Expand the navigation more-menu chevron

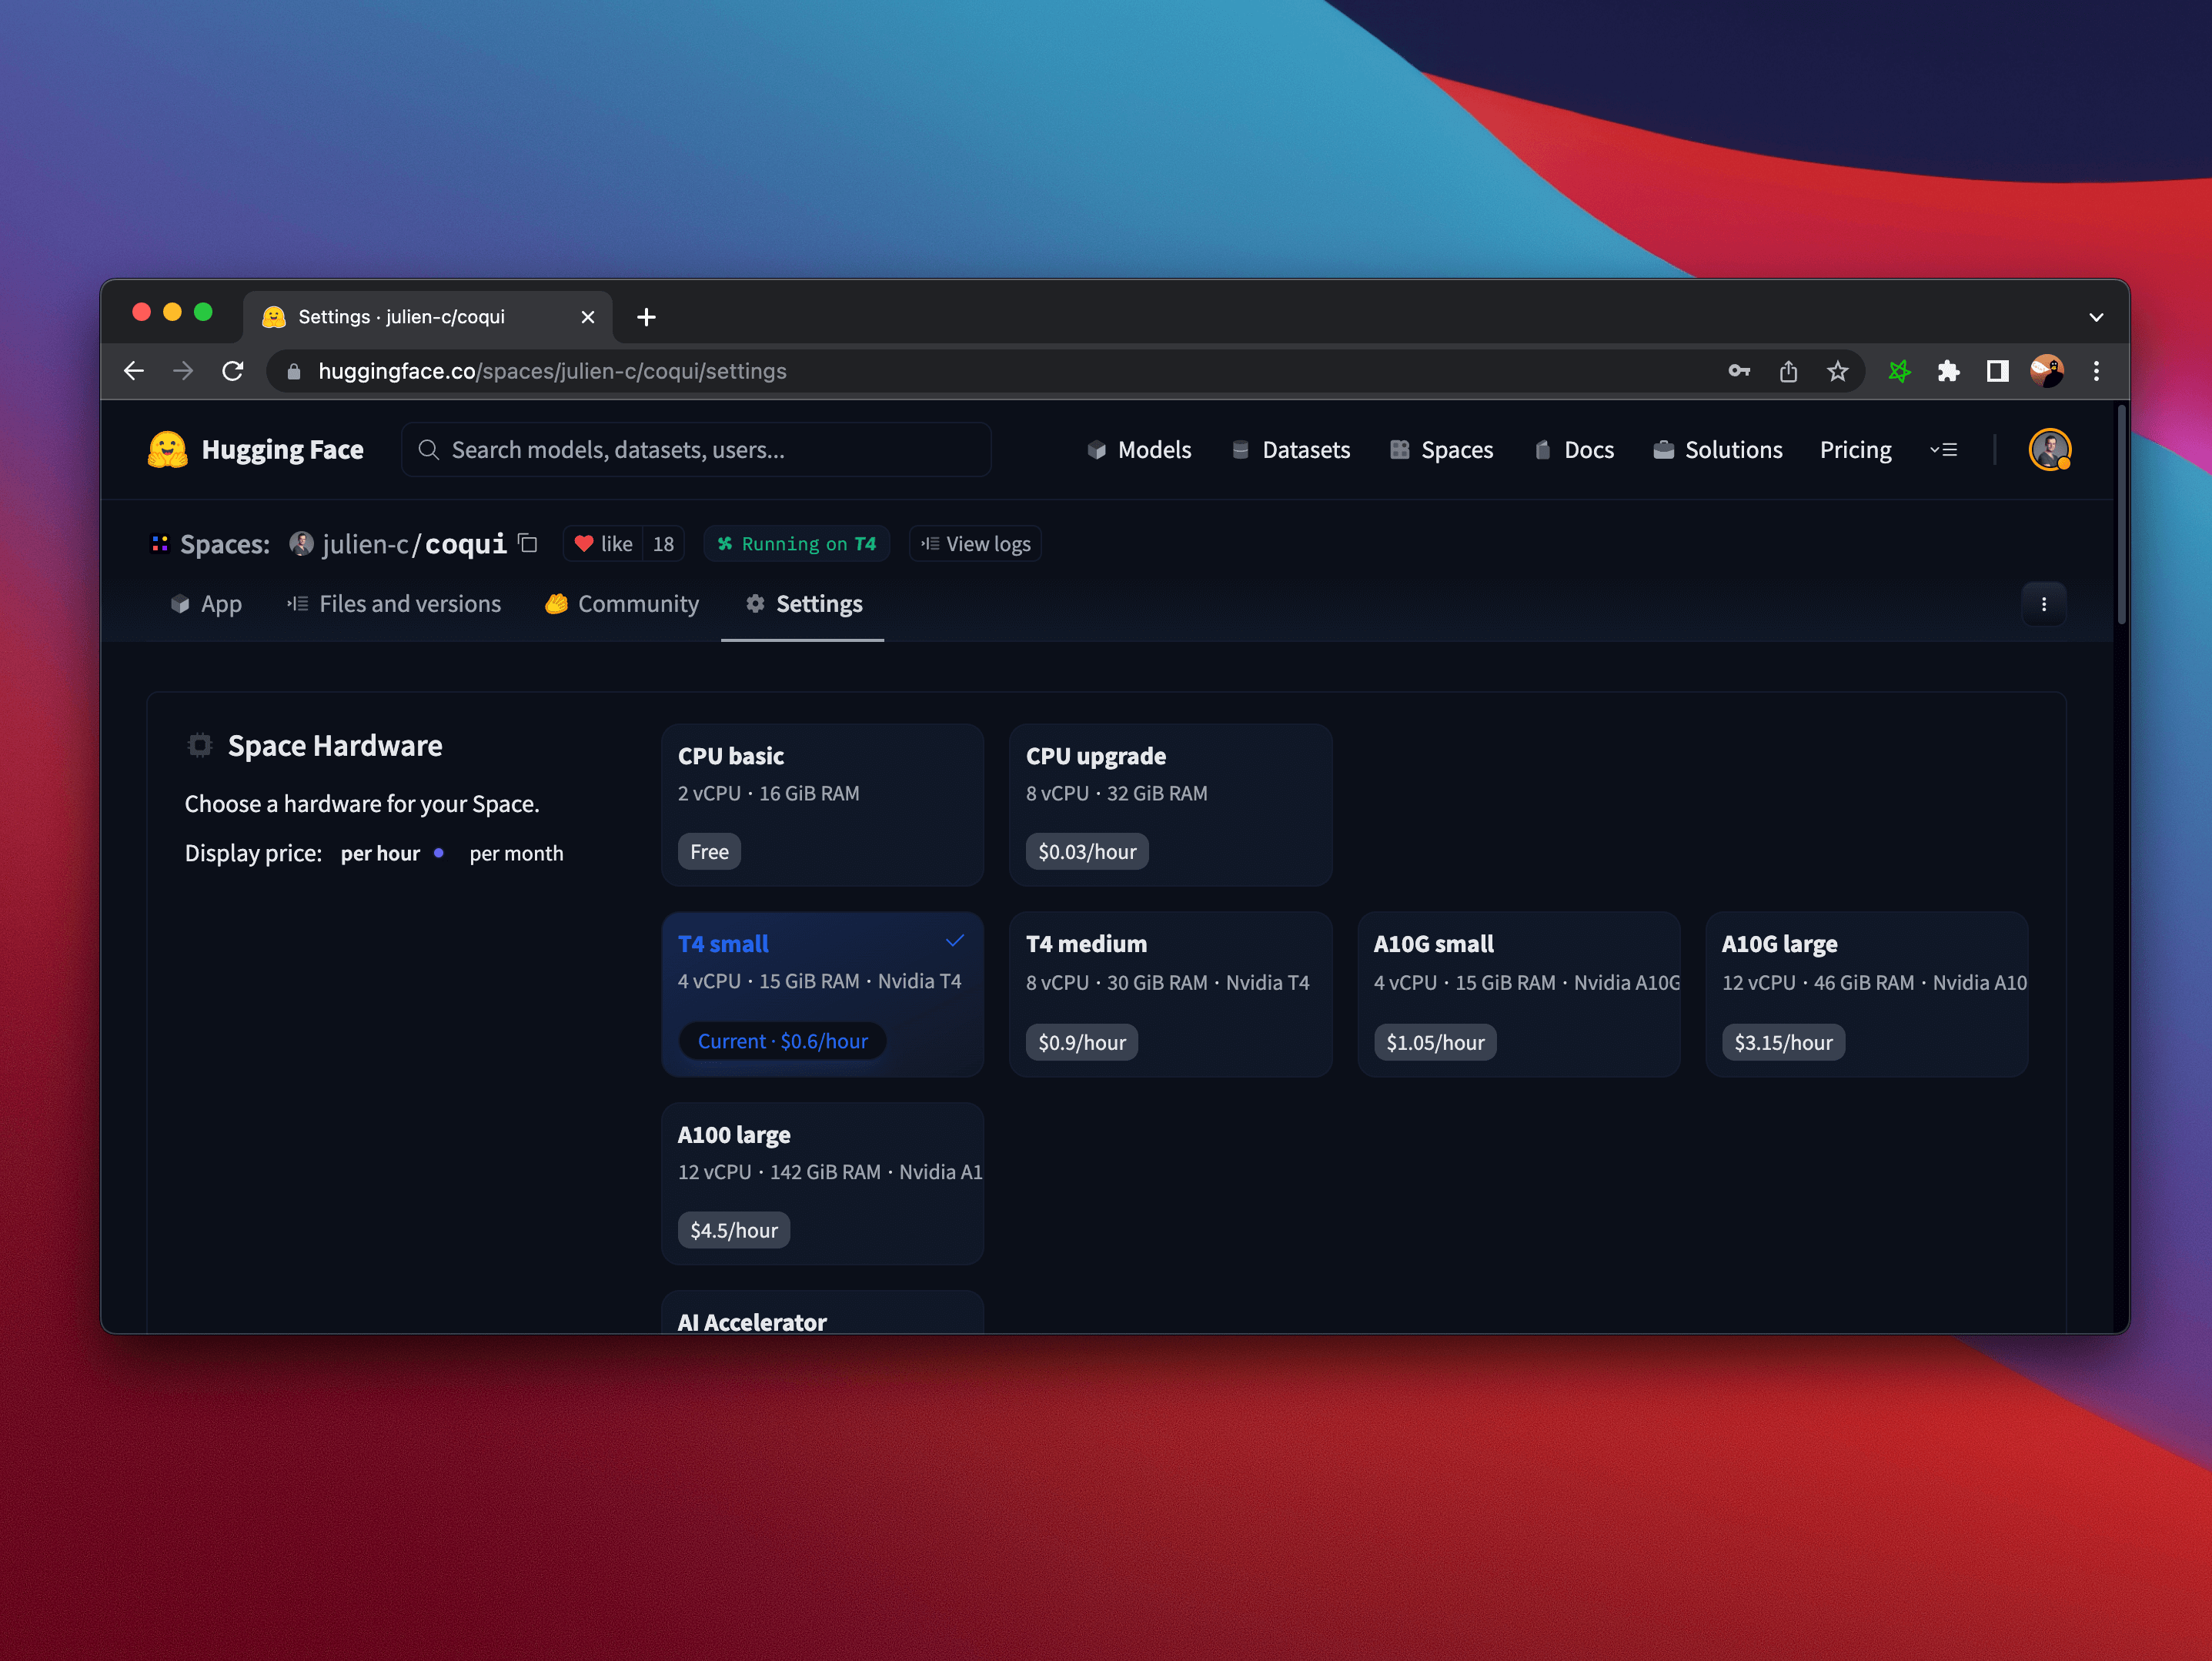pos(1943,450)
